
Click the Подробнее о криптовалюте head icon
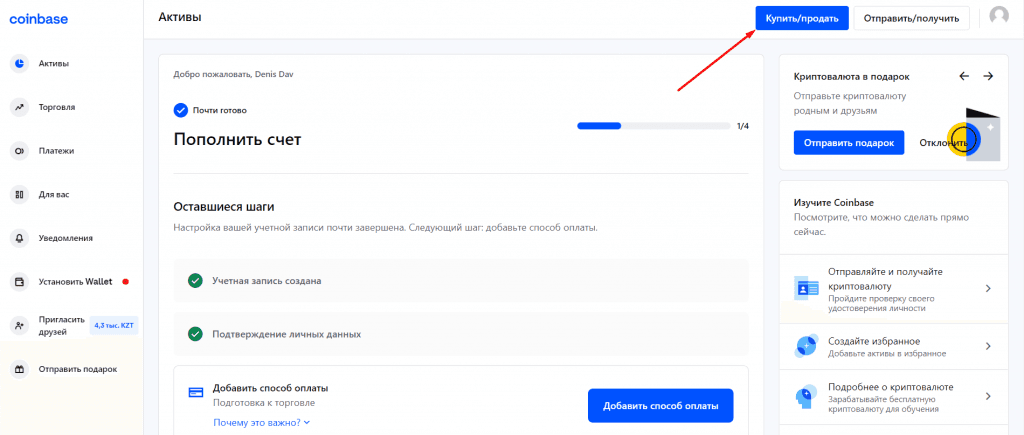pyautogui.click(x=804, y=396)
